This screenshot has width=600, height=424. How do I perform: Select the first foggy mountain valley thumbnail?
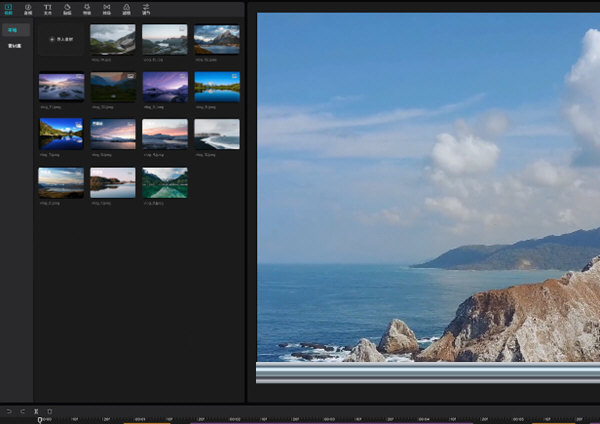coord(113,39)
